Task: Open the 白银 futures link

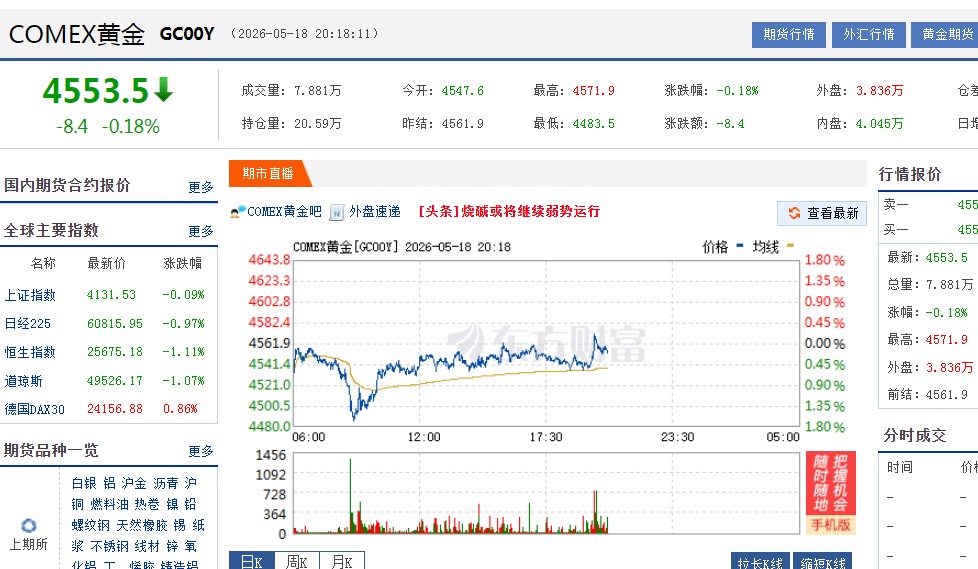Action: click(x=84, y=483)
